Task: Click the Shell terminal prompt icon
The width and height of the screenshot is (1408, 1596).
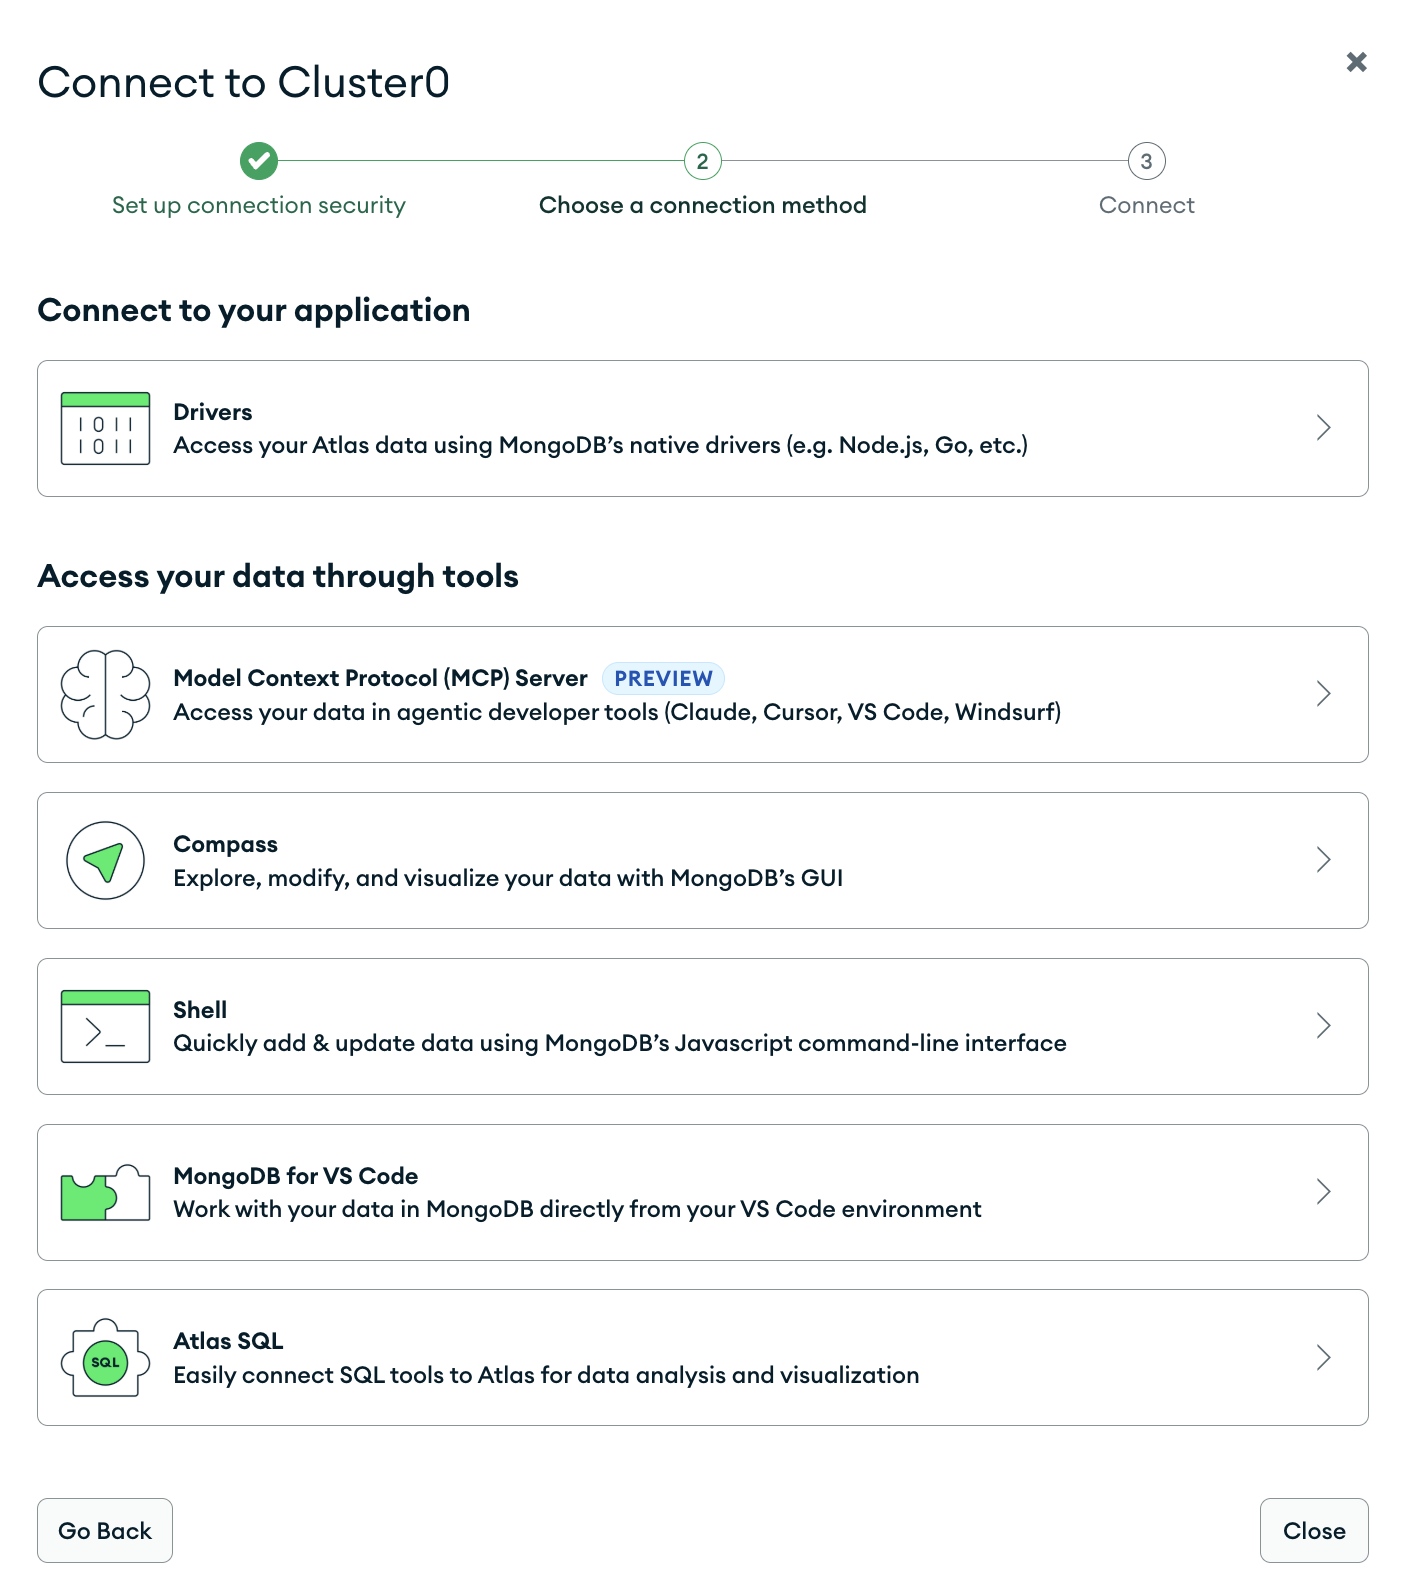Action: (105, 1026)
